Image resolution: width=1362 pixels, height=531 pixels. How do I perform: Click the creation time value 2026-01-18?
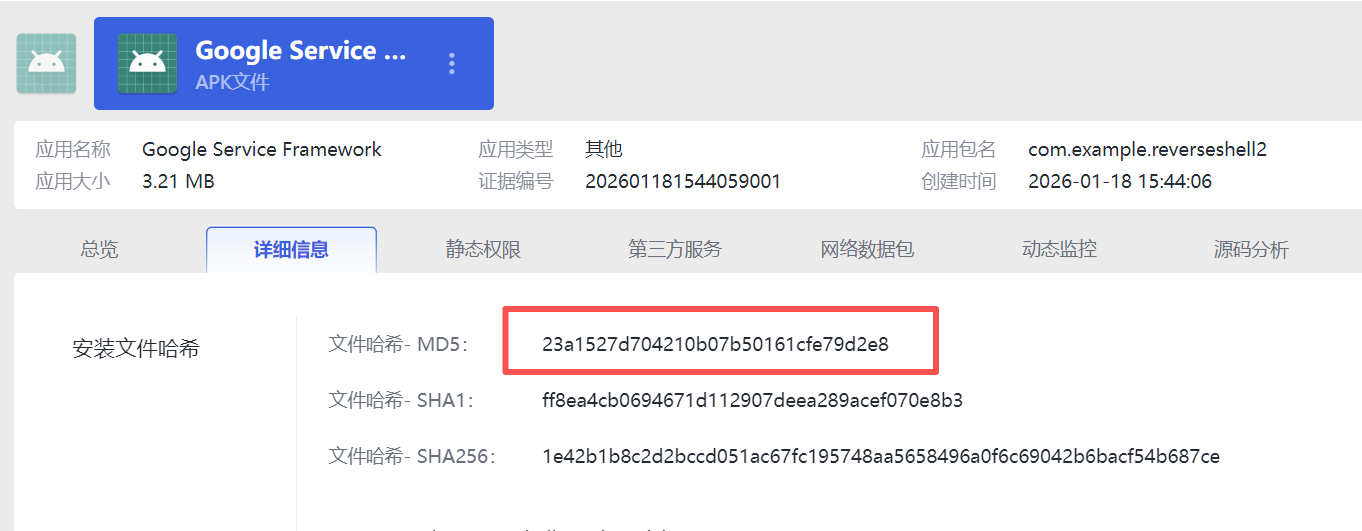1120,182
